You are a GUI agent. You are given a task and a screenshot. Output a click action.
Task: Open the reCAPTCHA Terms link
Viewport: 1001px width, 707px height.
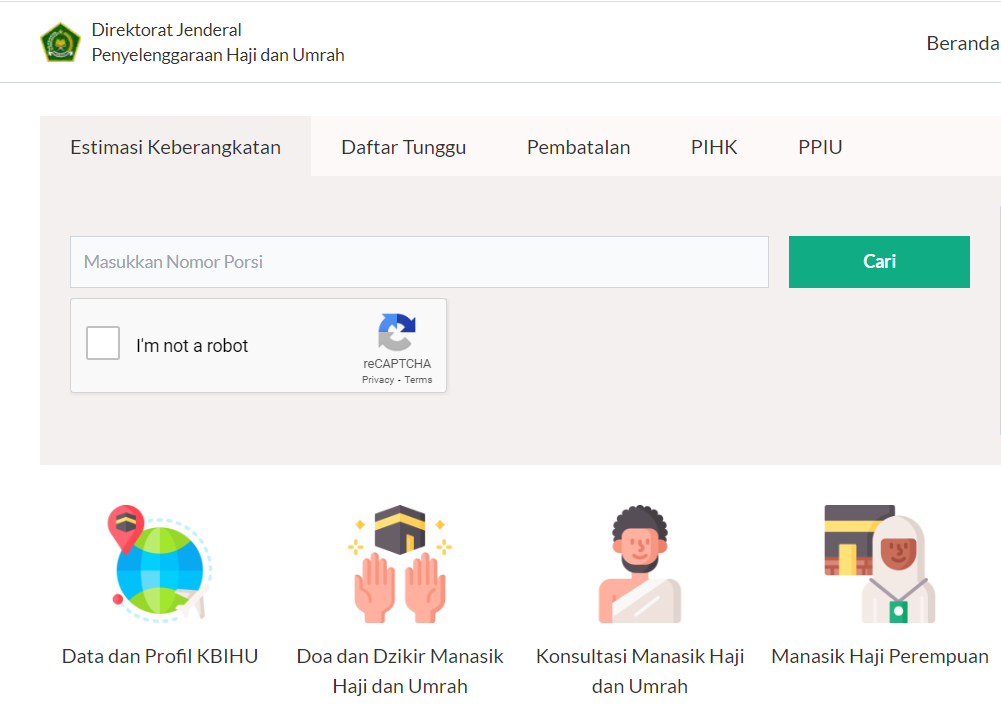click(418, 380)
